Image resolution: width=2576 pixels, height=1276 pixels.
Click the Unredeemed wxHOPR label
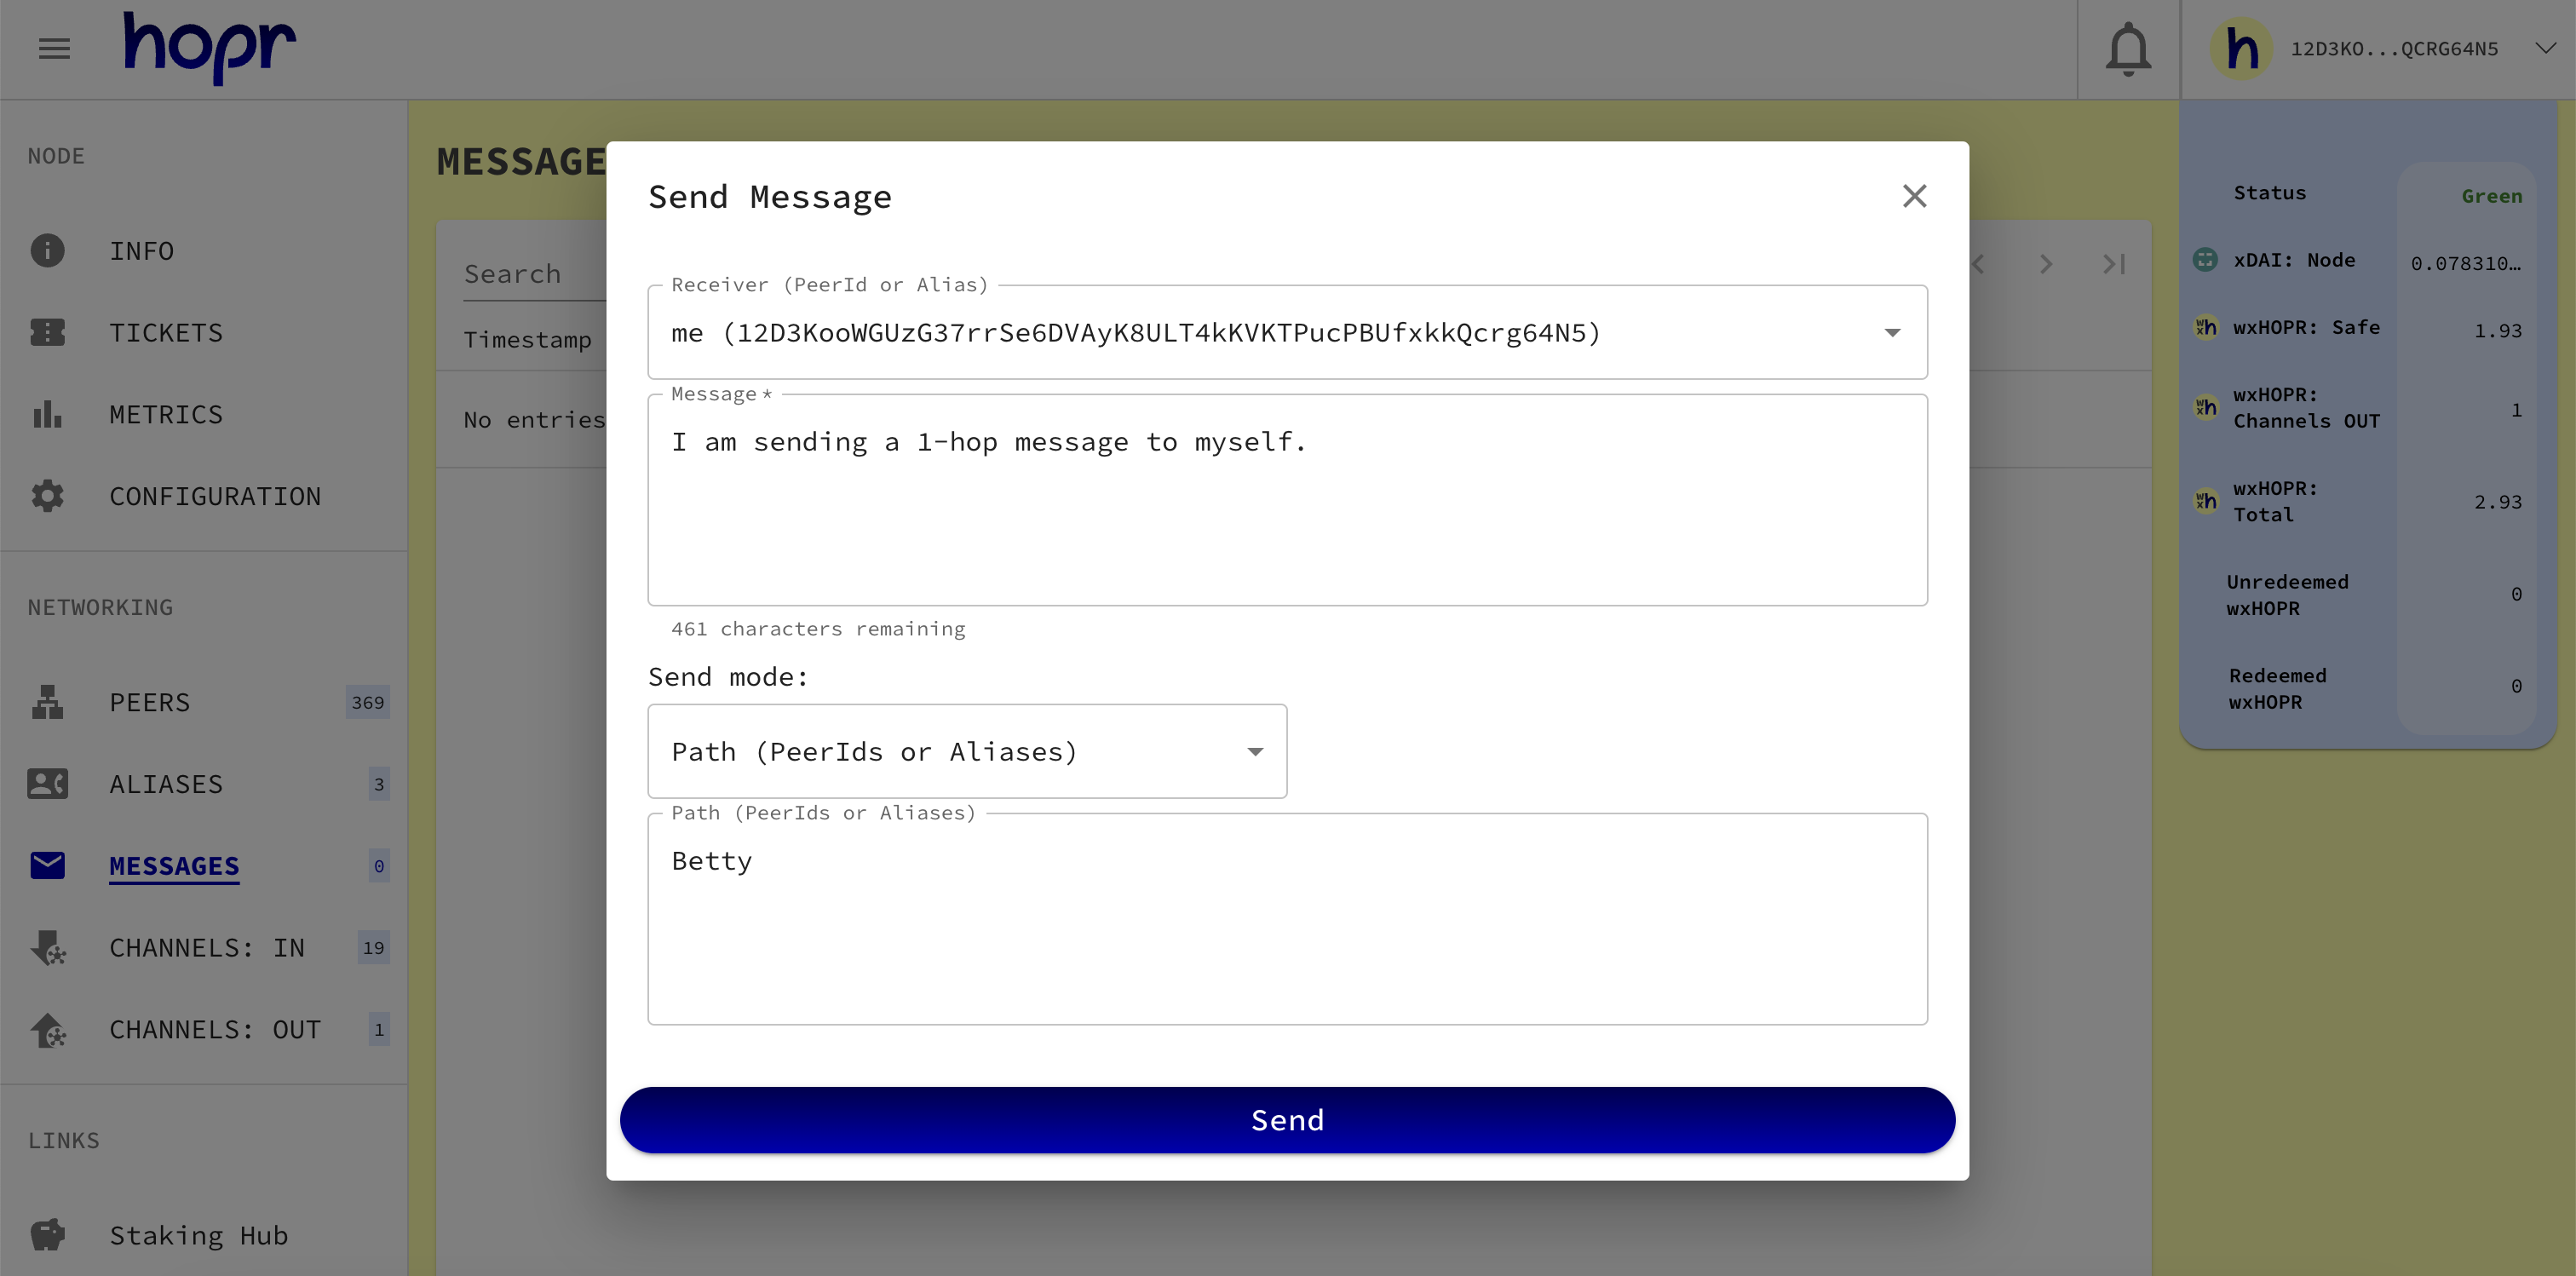coord(2287,595)
